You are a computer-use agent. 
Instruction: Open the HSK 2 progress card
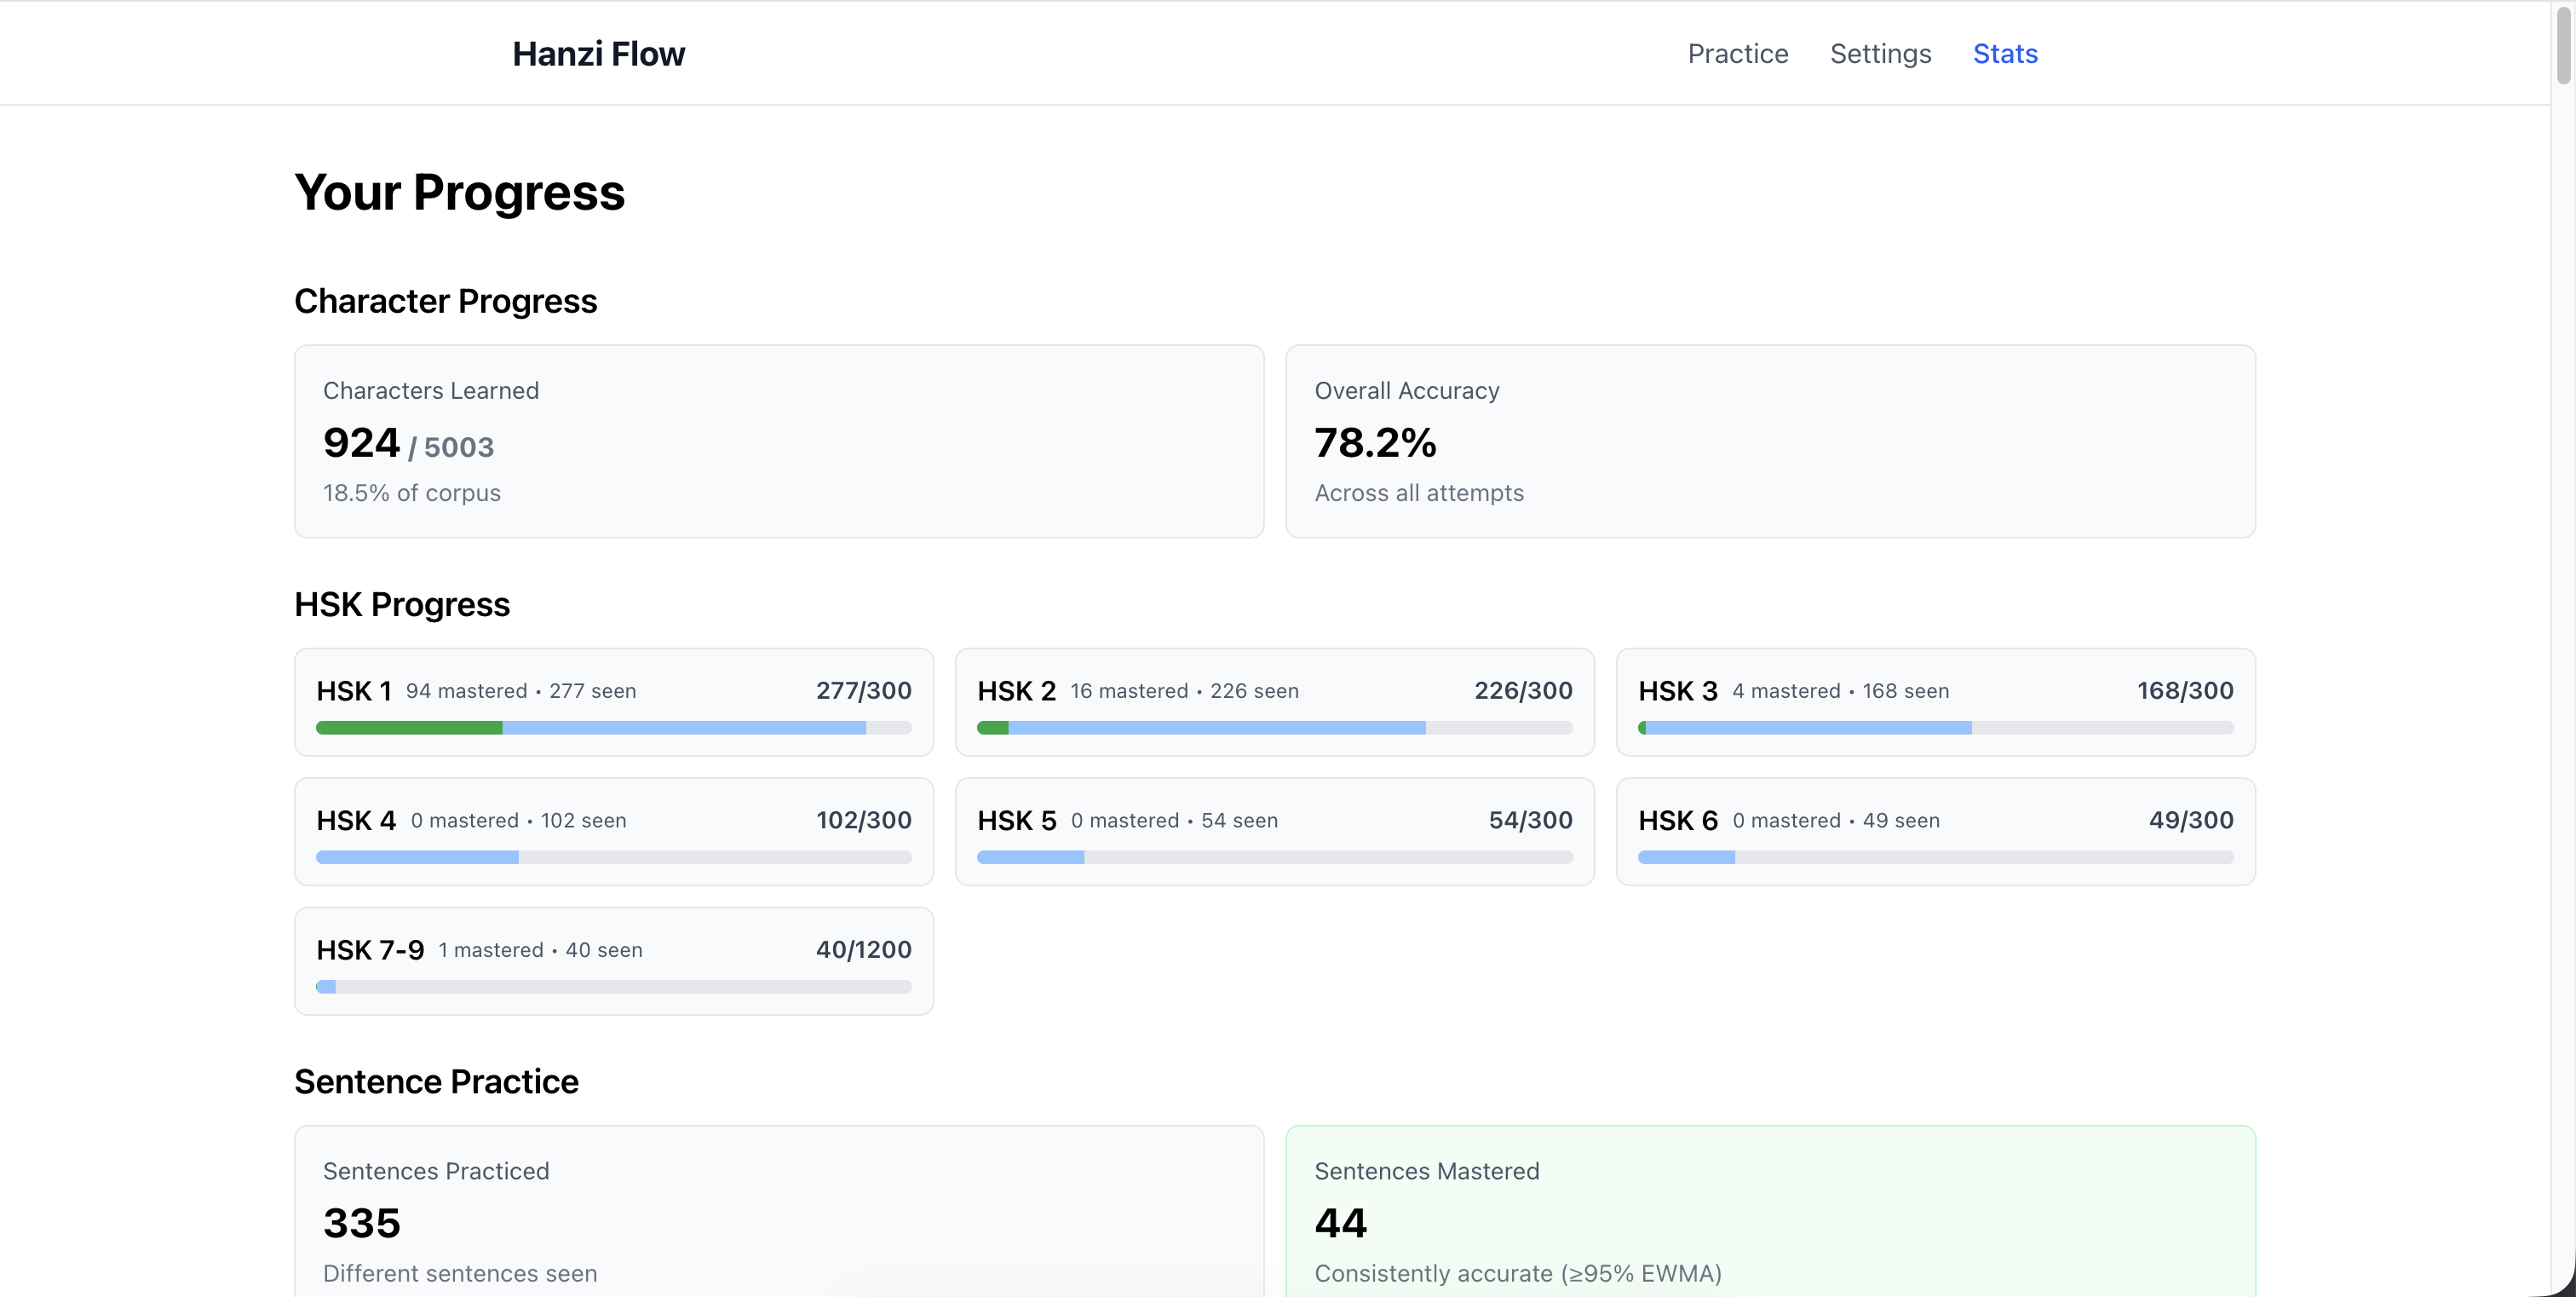[1274, 701]
